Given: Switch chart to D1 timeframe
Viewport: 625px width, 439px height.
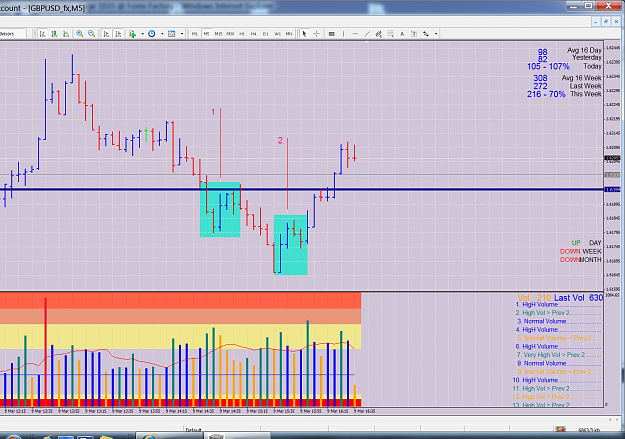Looking at the screenshot, I should (265, 34).
